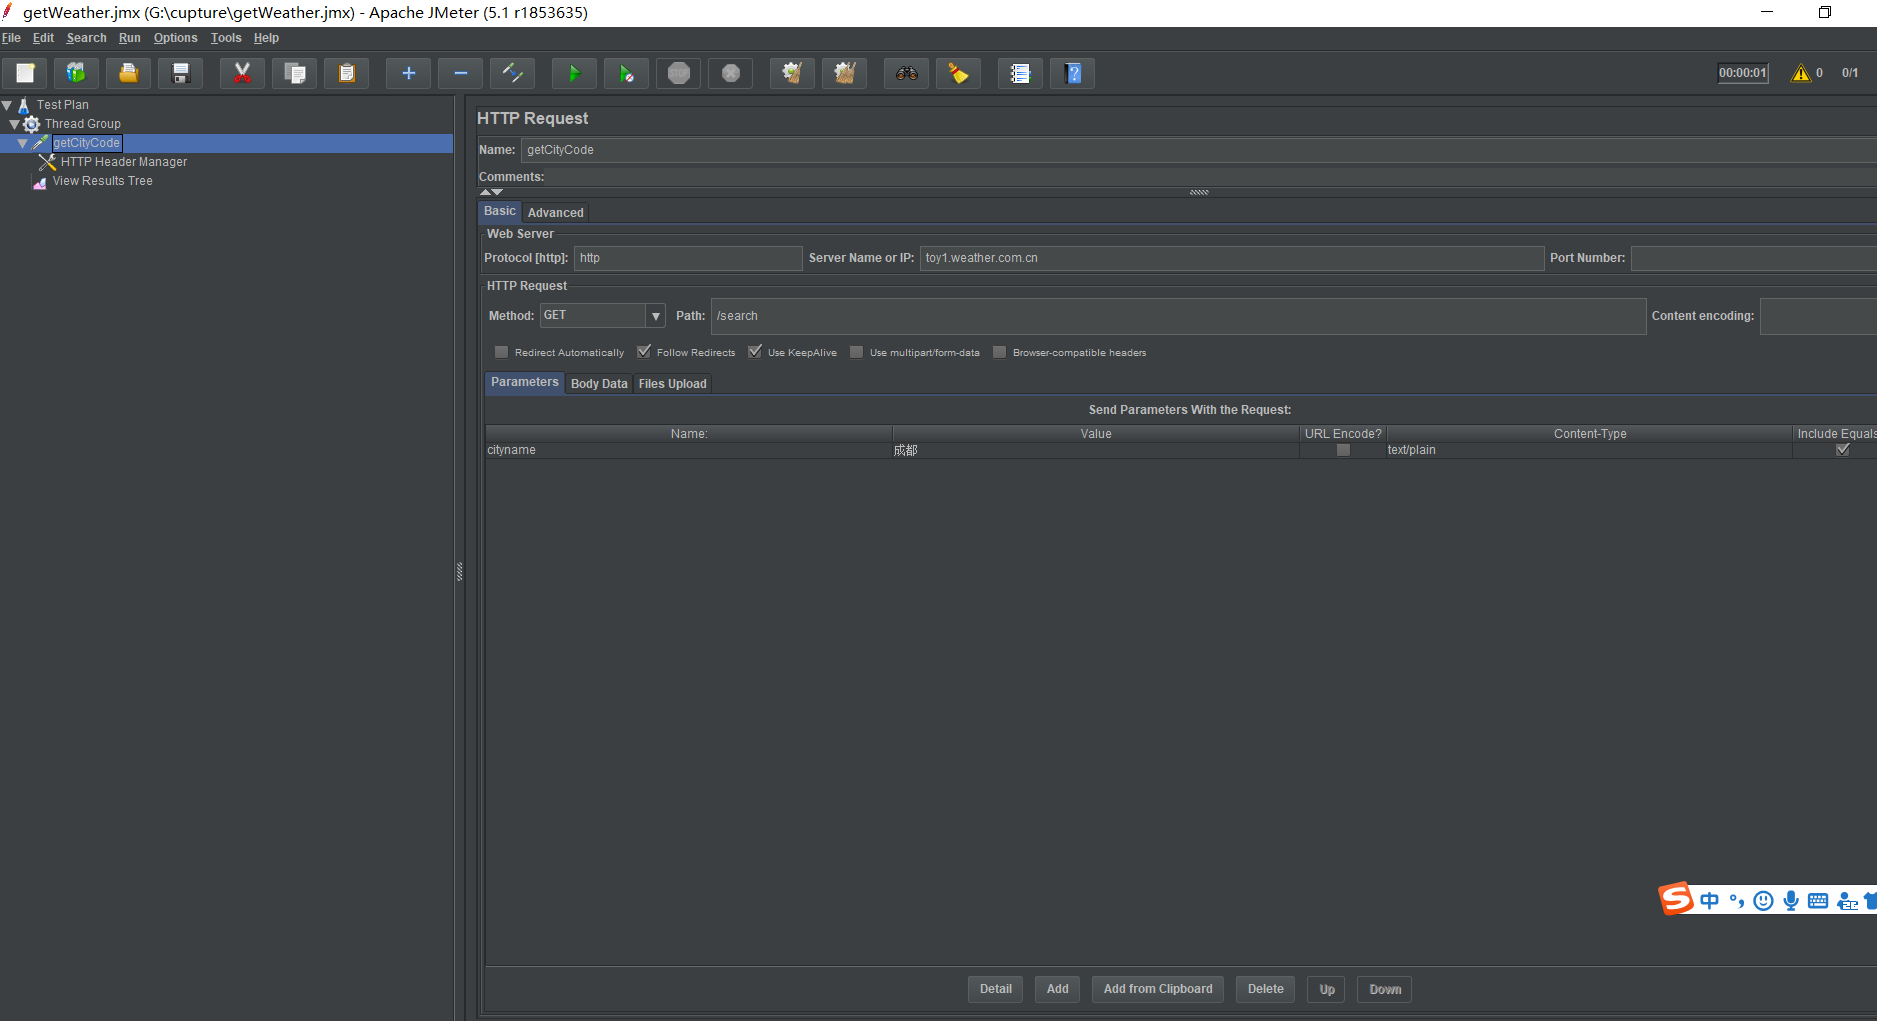1877x1021 pixels.
Task: Click the warning triangle log icon
Action: 1801,73
